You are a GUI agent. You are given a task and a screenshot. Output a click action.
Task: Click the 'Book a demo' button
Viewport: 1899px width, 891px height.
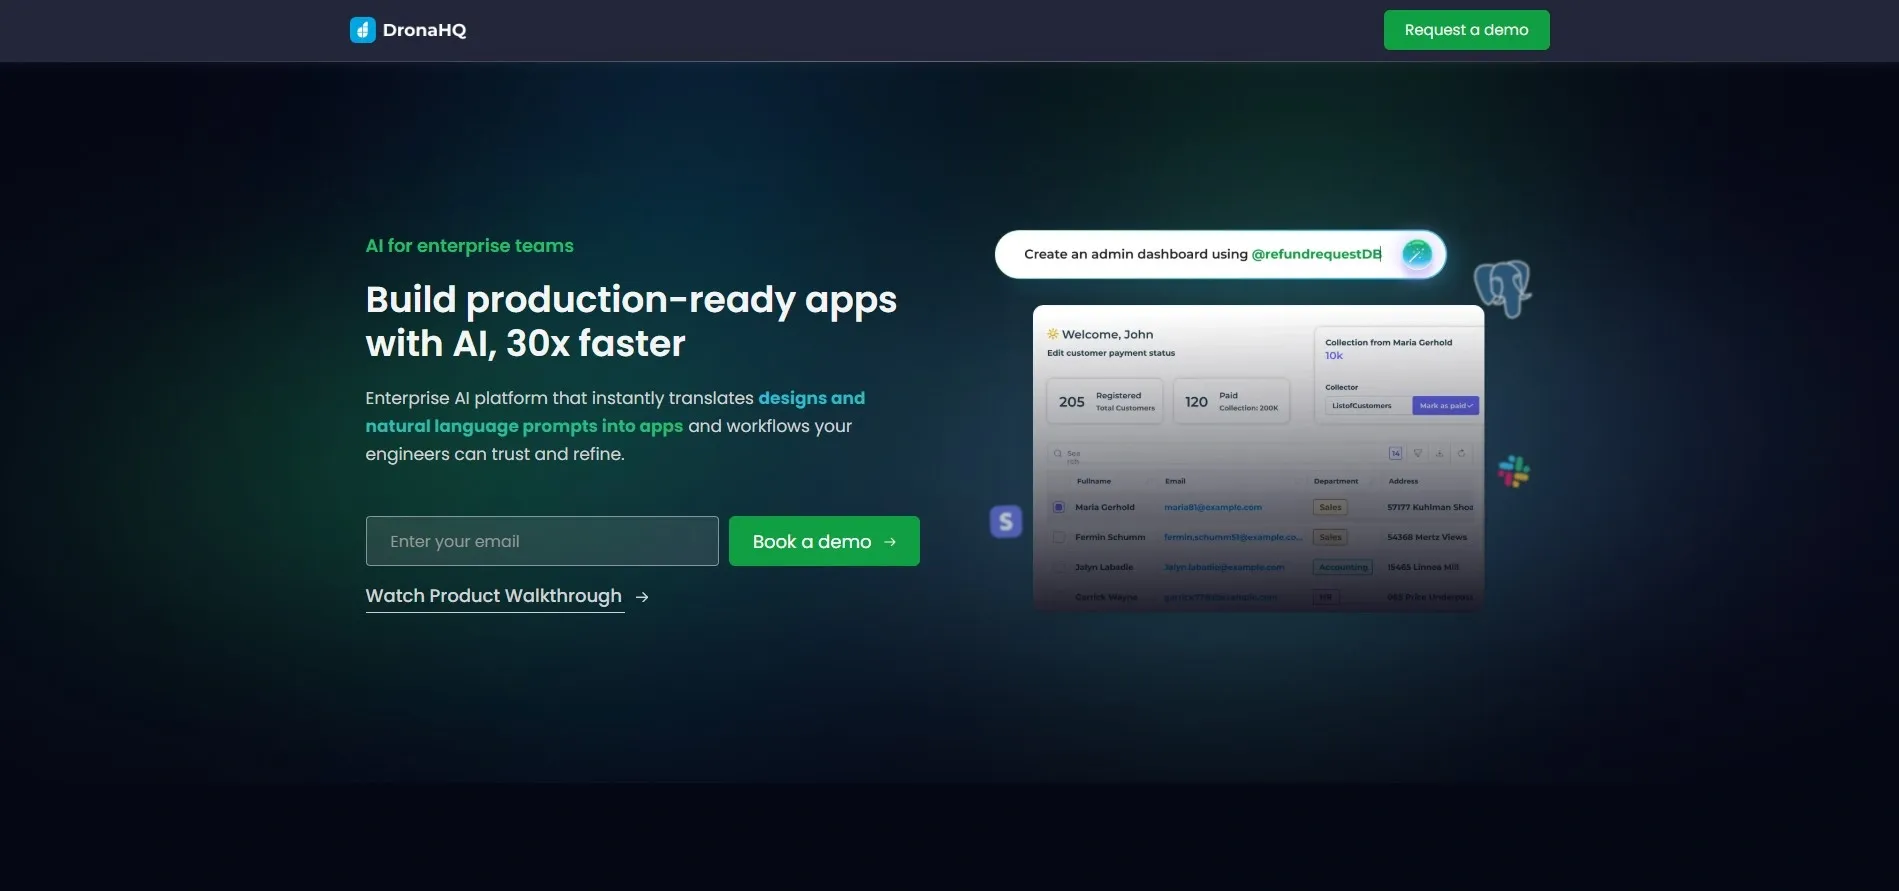tap(823, 541)
